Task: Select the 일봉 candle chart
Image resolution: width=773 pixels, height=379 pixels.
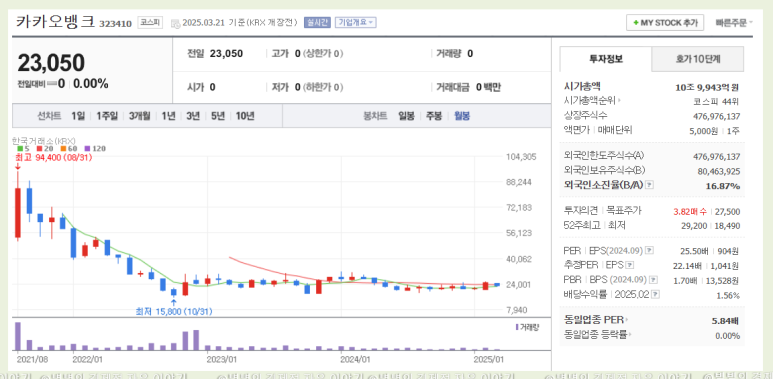Action: 406,116
